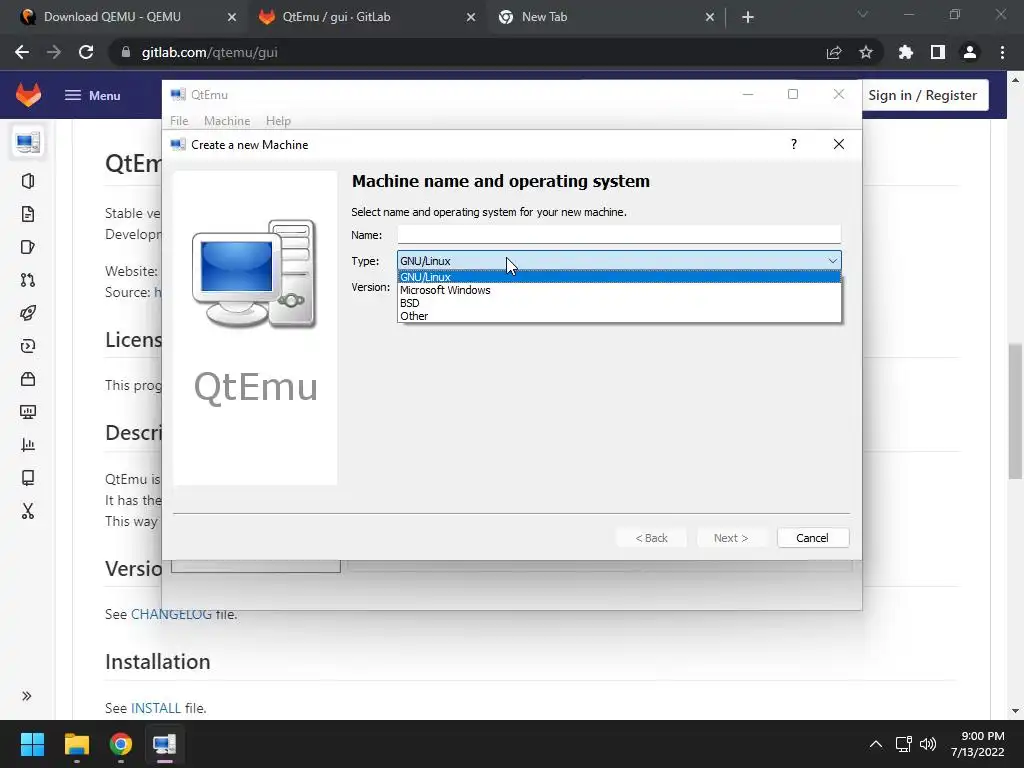
Task: Open Chrome extensions puzzle icon
Action: (x=906, y=52)
